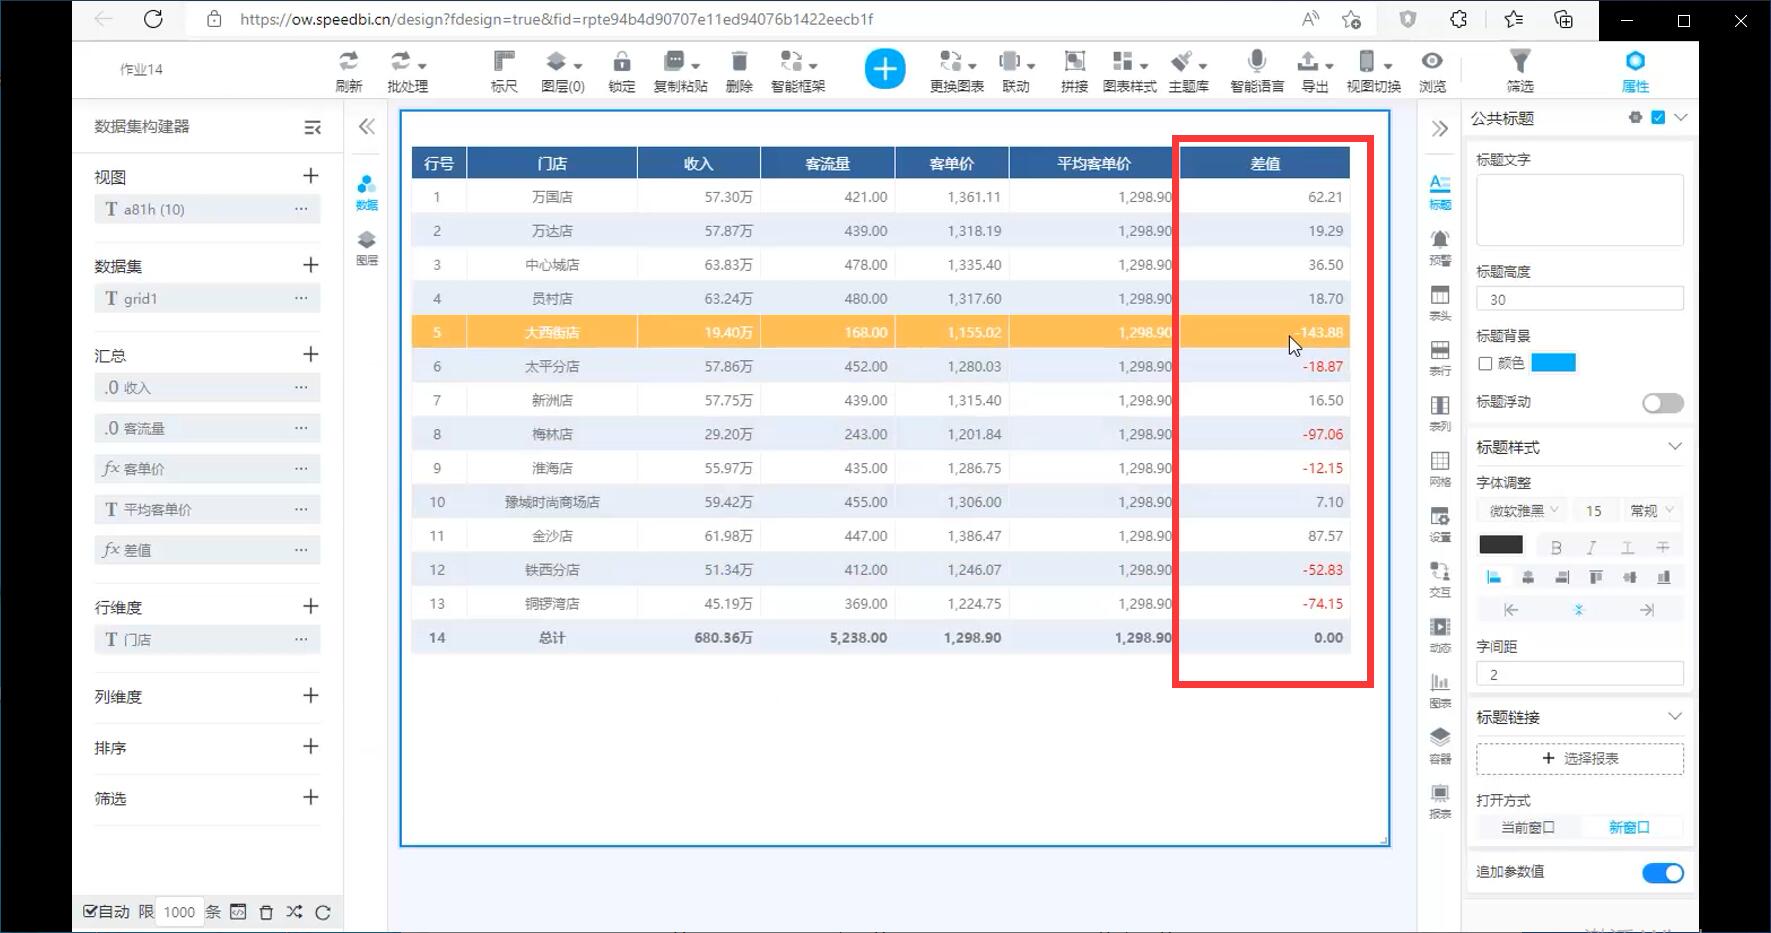
Task: Click the blue plus add button
Action: click(884, 69)
